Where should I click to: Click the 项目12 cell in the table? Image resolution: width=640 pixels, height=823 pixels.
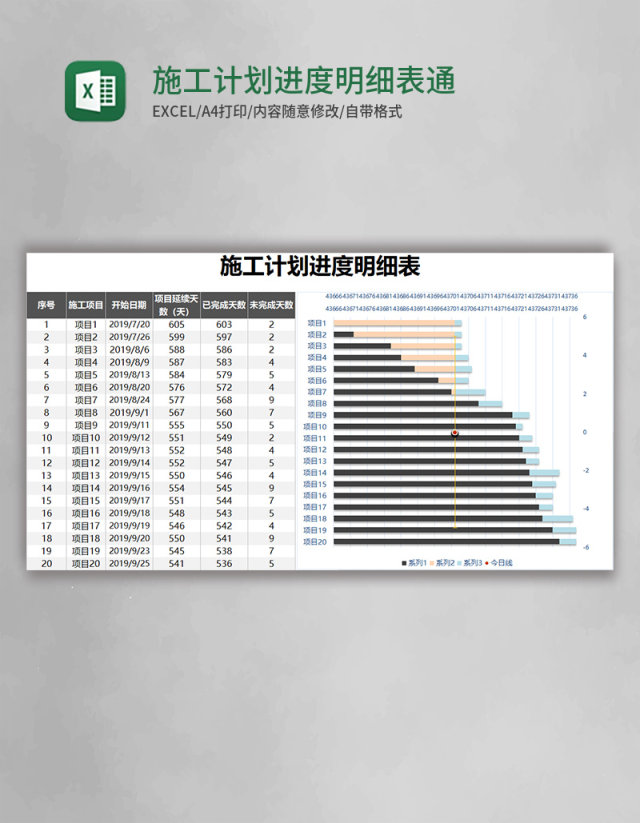tap(86, 463)
